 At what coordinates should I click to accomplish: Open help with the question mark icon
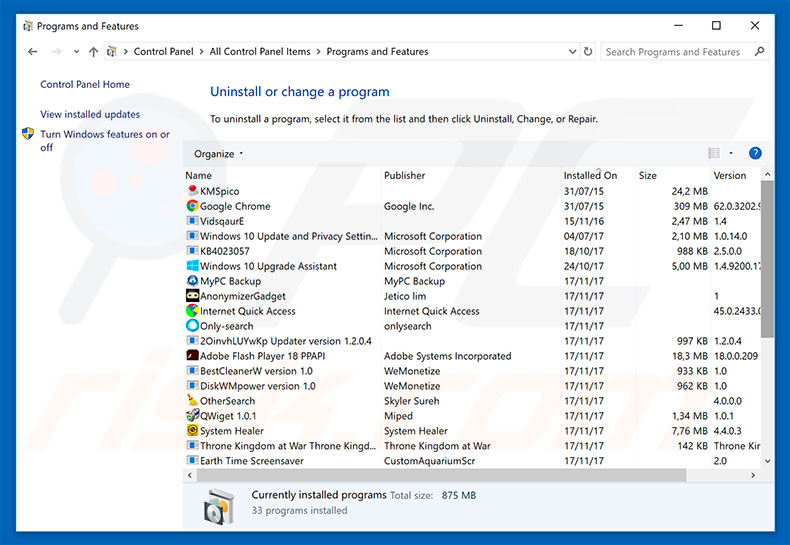click(x=755, y=153)
